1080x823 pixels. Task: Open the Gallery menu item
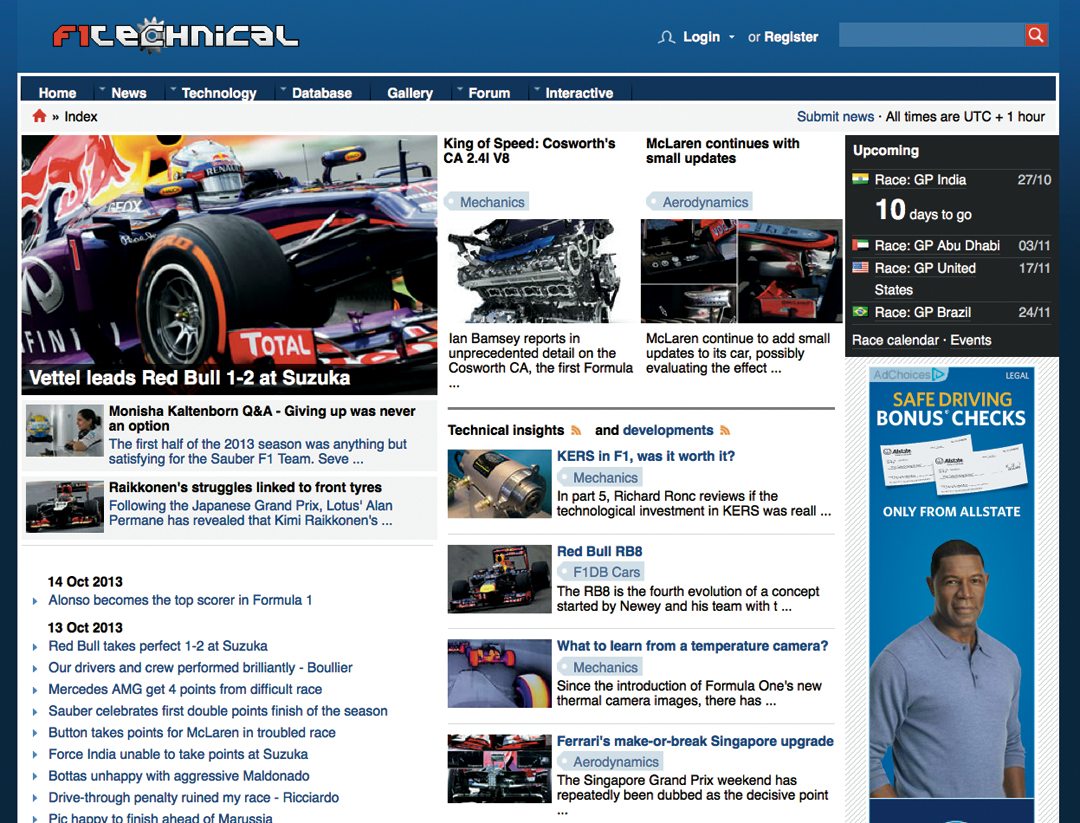(x=410, y=93)
